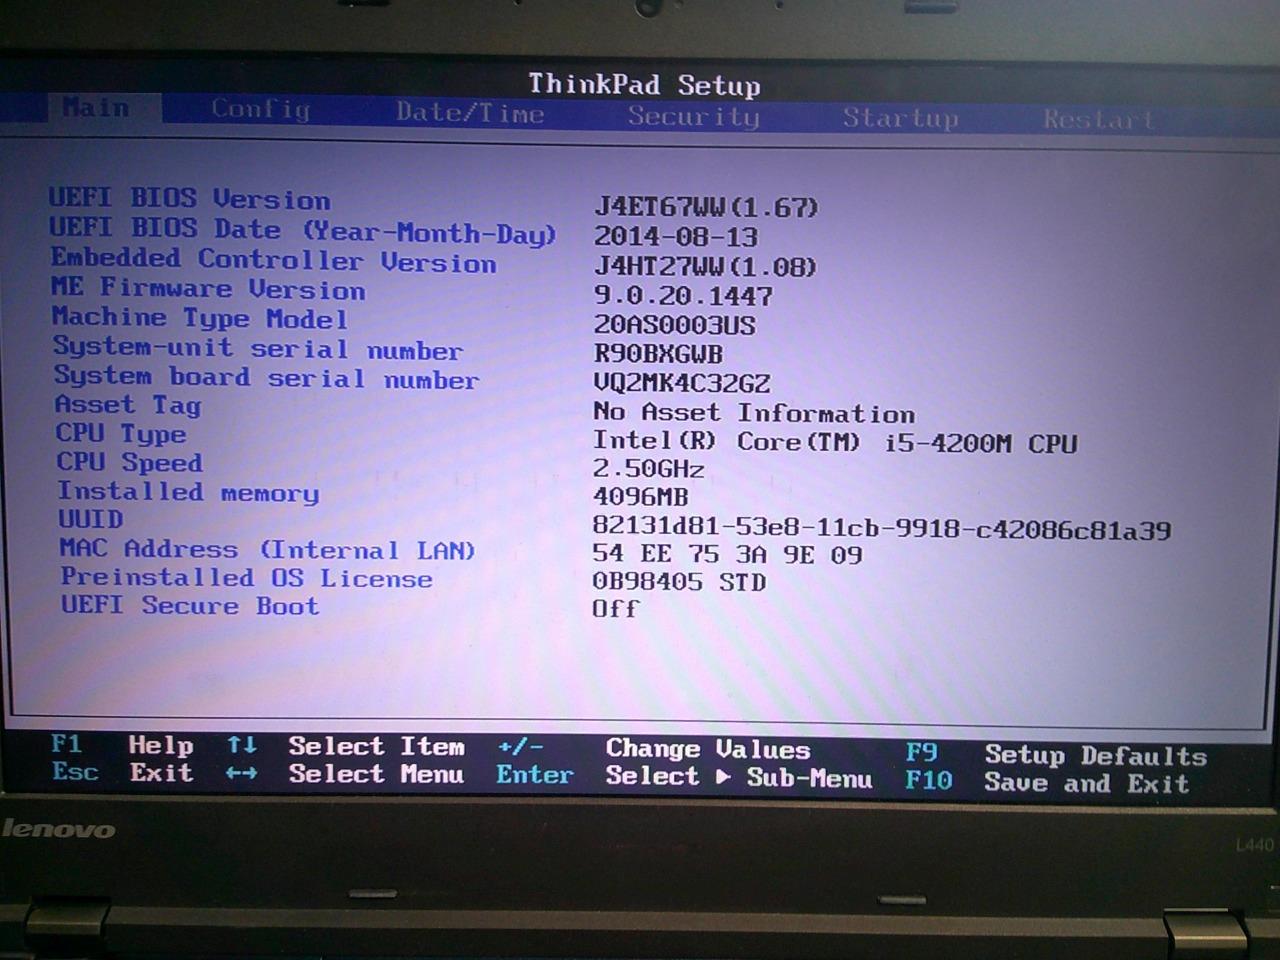Click the F10 key hint
The height and width of the screenshot is (960, 1280).
click(928, 780)
